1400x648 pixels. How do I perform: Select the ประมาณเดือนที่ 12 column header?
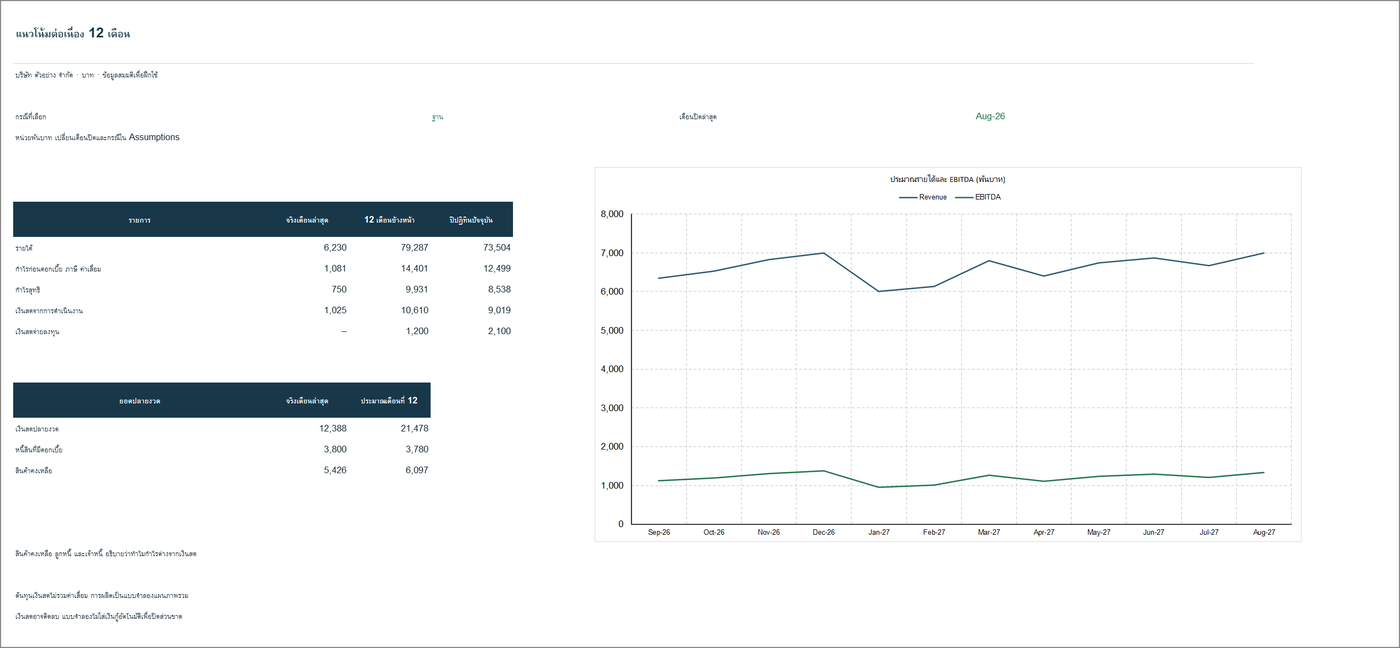click(390, 400)
